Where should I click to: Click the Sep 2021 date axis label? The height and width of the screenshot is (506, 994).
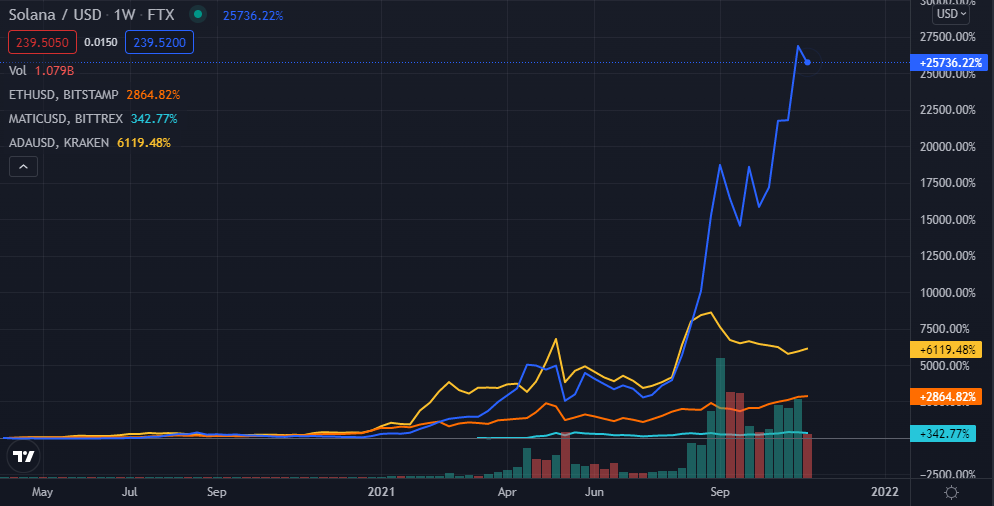click(720, 492)
